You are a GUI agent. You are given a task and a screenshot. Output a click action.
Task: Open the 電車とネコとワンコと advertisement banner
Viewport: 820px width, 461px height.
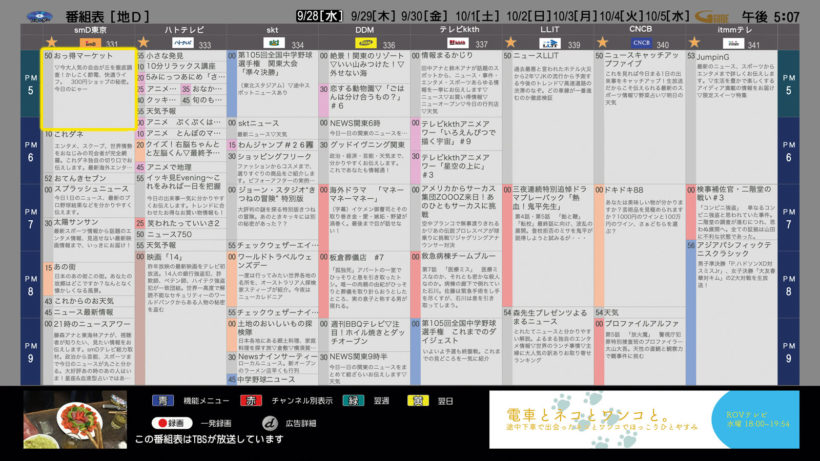tap(644, 420)
